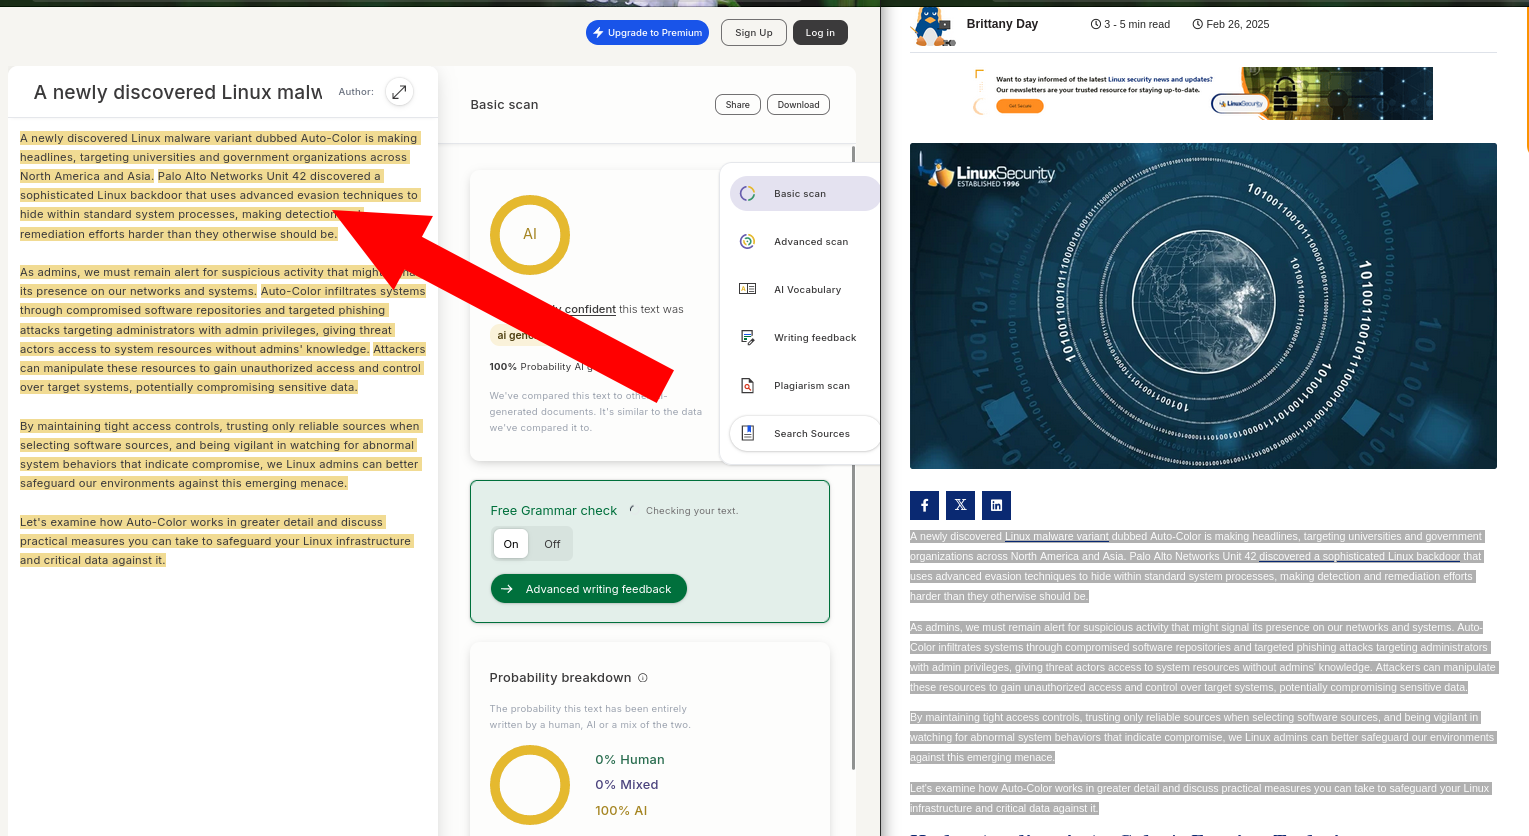This screenshot has width=1529, height=836.
Task: Click the 'Basic scan' panel heading
Action: (x=504, y=105)
